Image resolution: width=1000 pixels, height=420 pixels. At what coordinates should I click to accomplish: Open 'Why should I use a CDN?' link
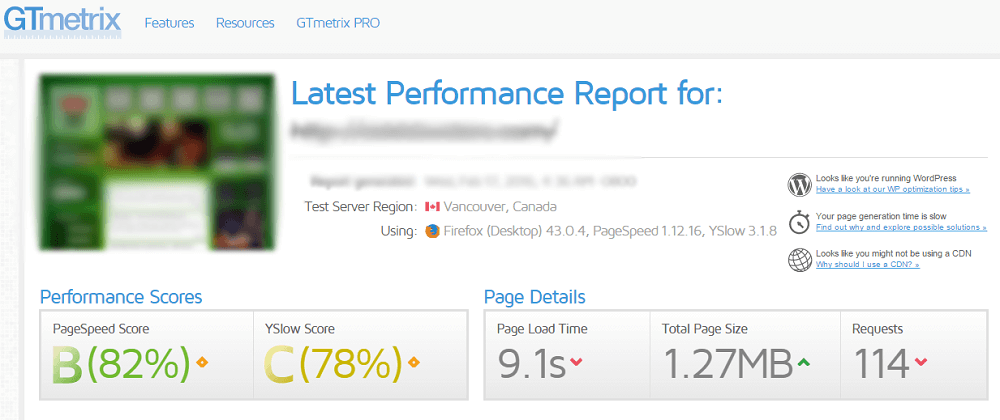[867, 264]
